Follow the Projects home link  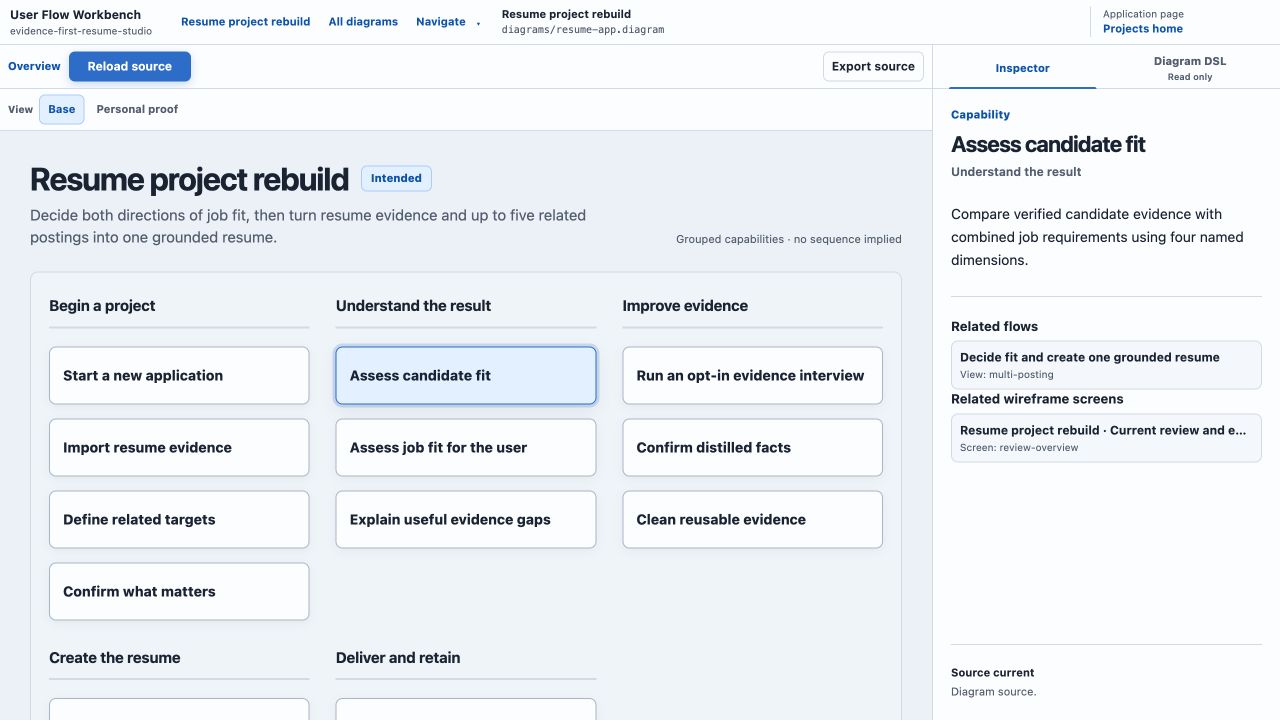pyautogui.click(x=1143, y=29)
